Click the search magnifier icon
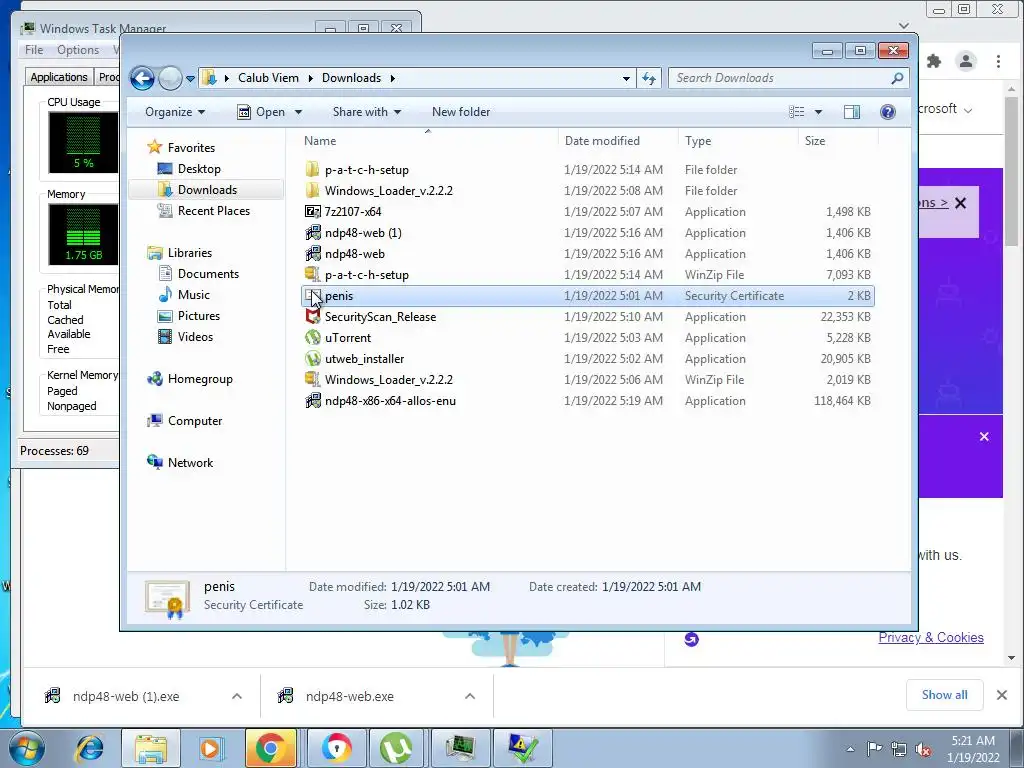1024x768 pixels. (x=897, y=78)
